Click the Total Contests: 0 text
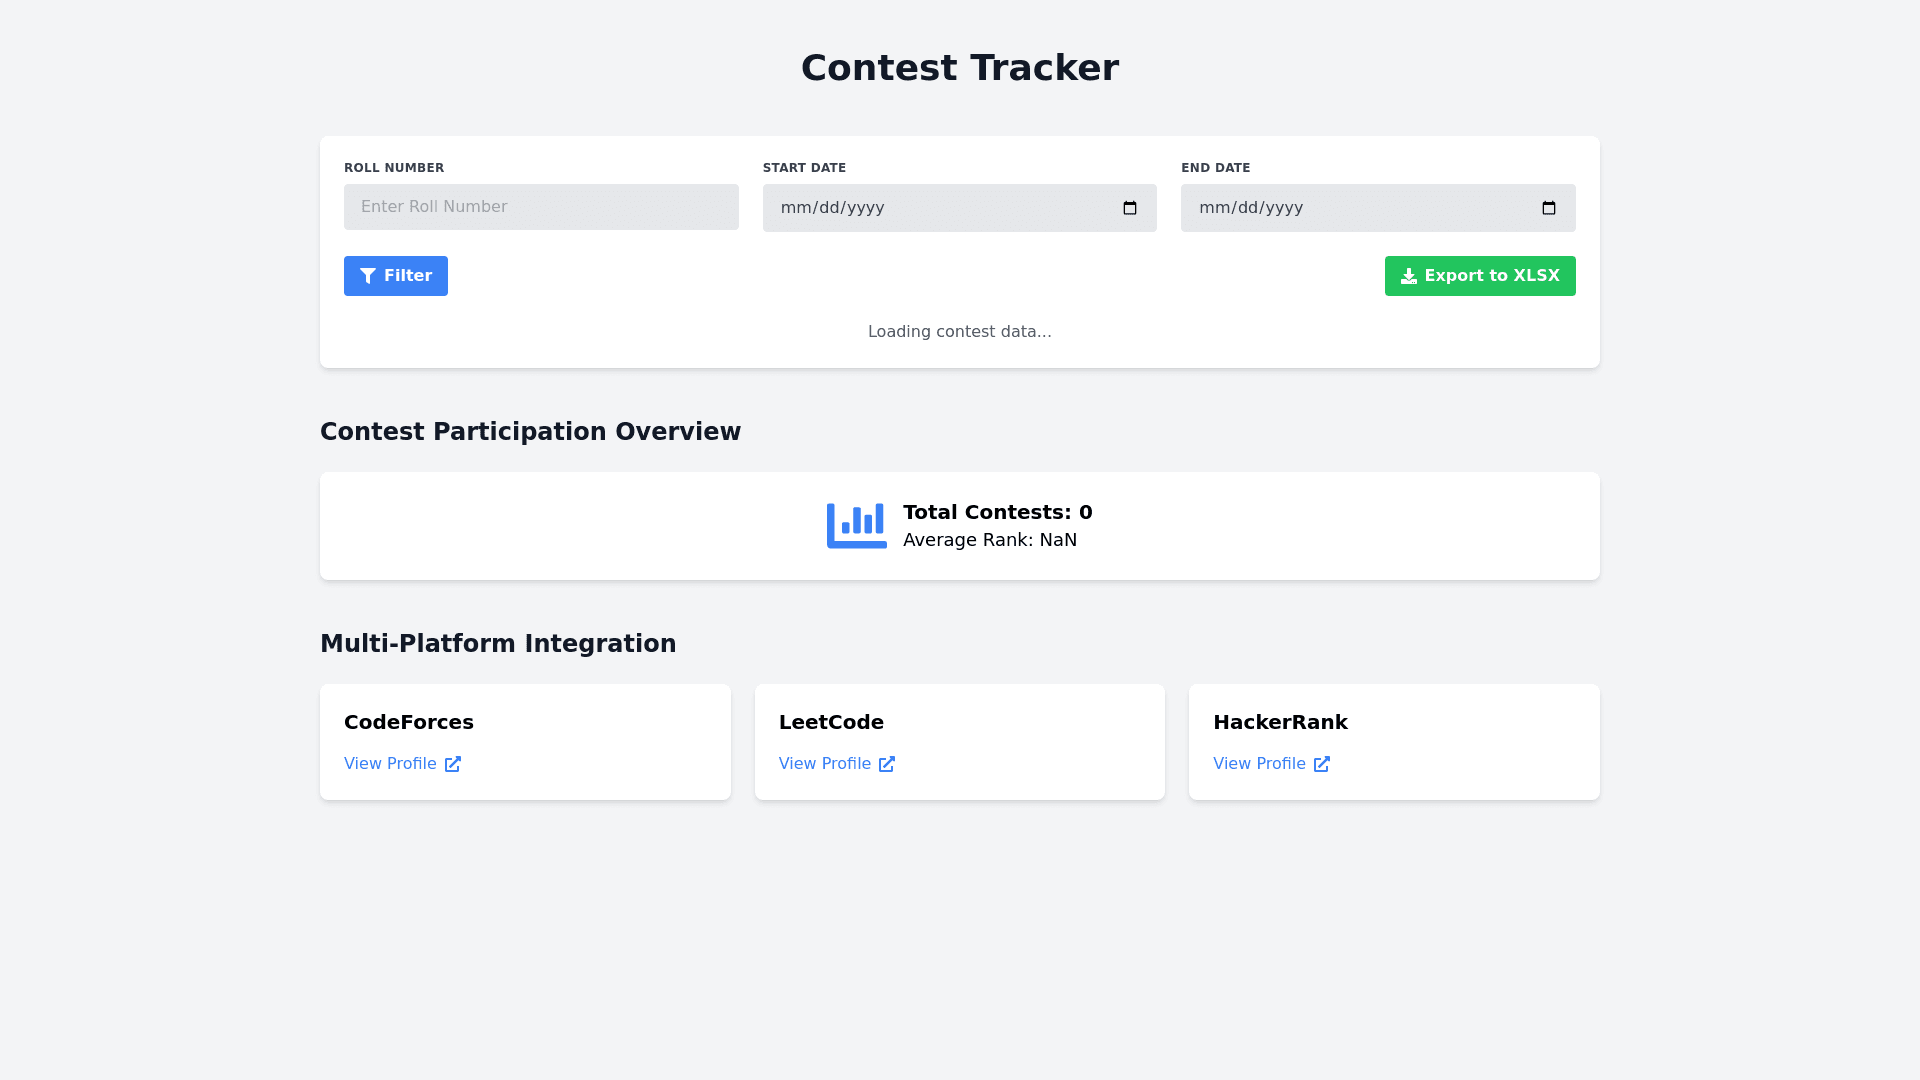Viewport: 1920px width, 1080px height. click(997, 512)
